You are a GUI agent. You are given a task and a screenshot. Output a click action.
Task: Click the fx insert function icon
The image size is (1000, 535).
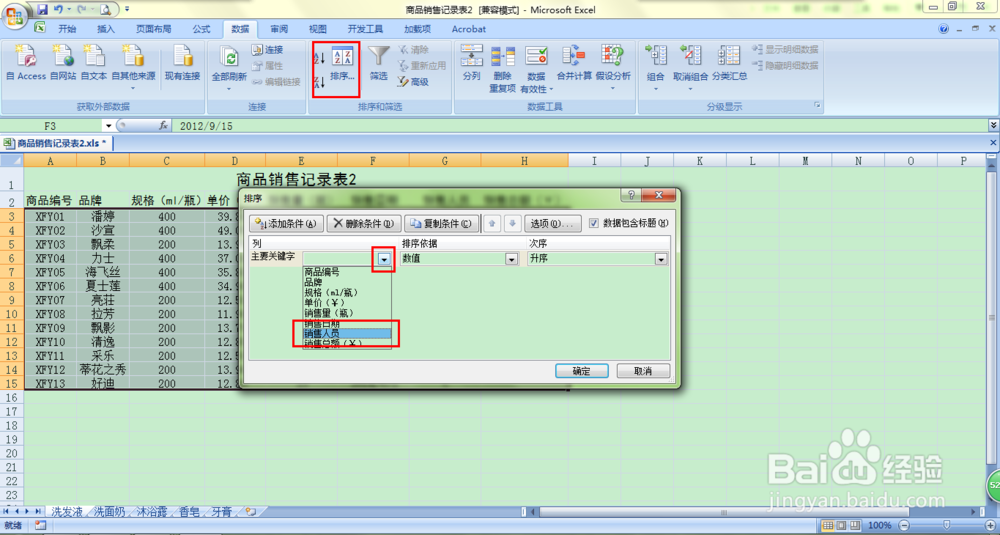click(163, 126)
